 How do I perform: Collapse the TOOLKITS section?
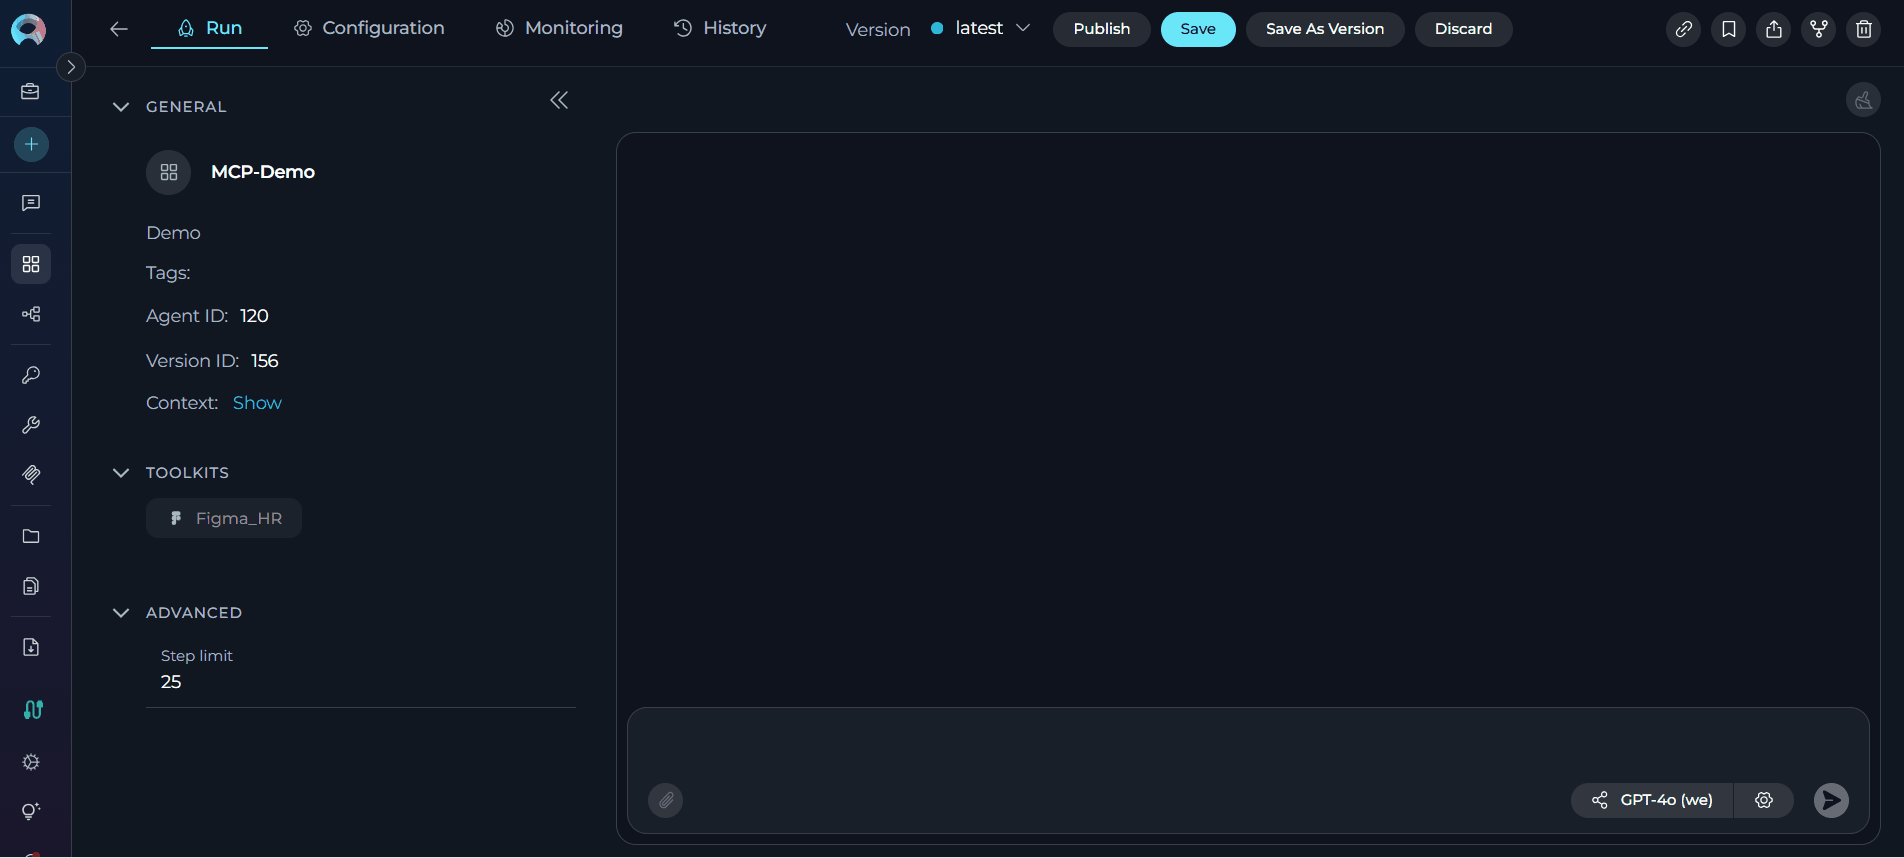[121, 473]
